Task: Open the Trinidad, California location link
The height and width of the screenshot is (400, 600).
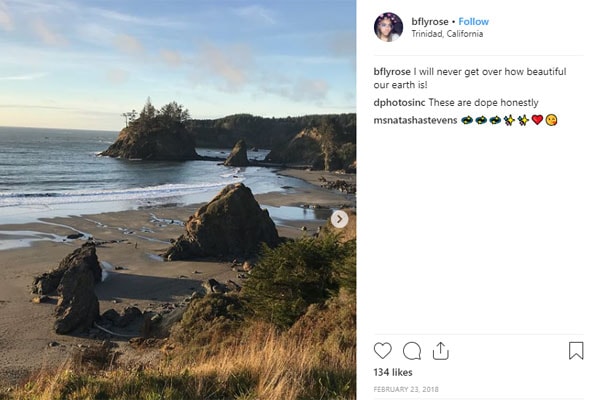Action: 447,34
